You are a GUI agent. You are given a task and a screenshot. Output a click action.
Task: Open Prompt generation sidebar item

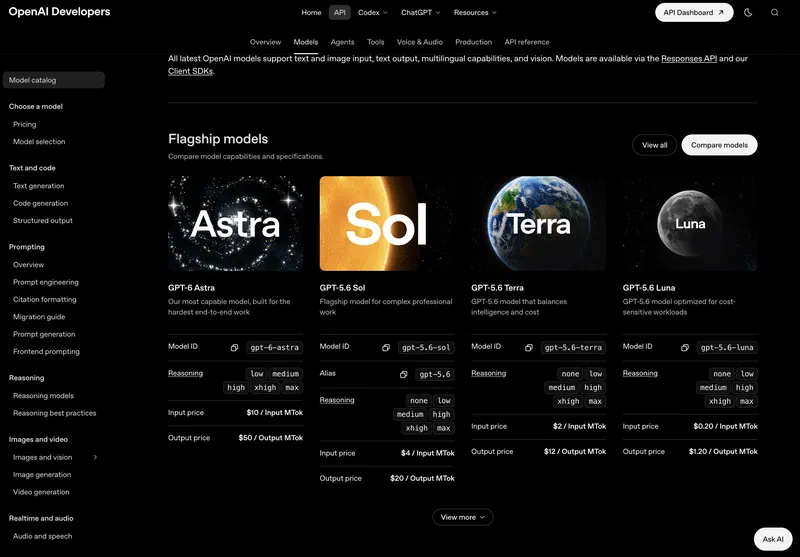pos(44,334)
